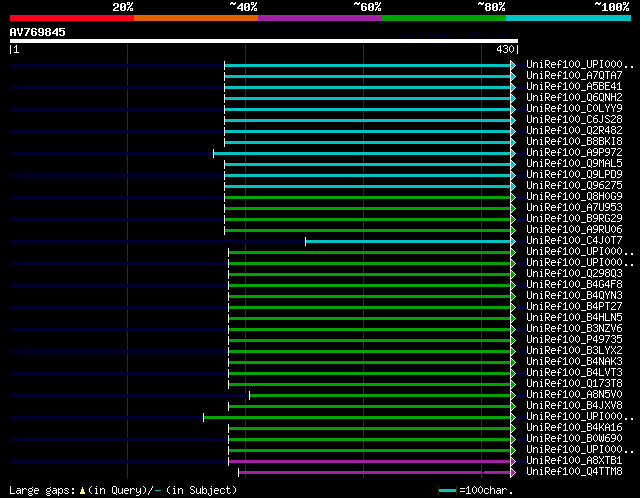Screen dimensions: 640x498
Task: Select the UniRef100_A8N5V0 label
Action: coord(574,395)
